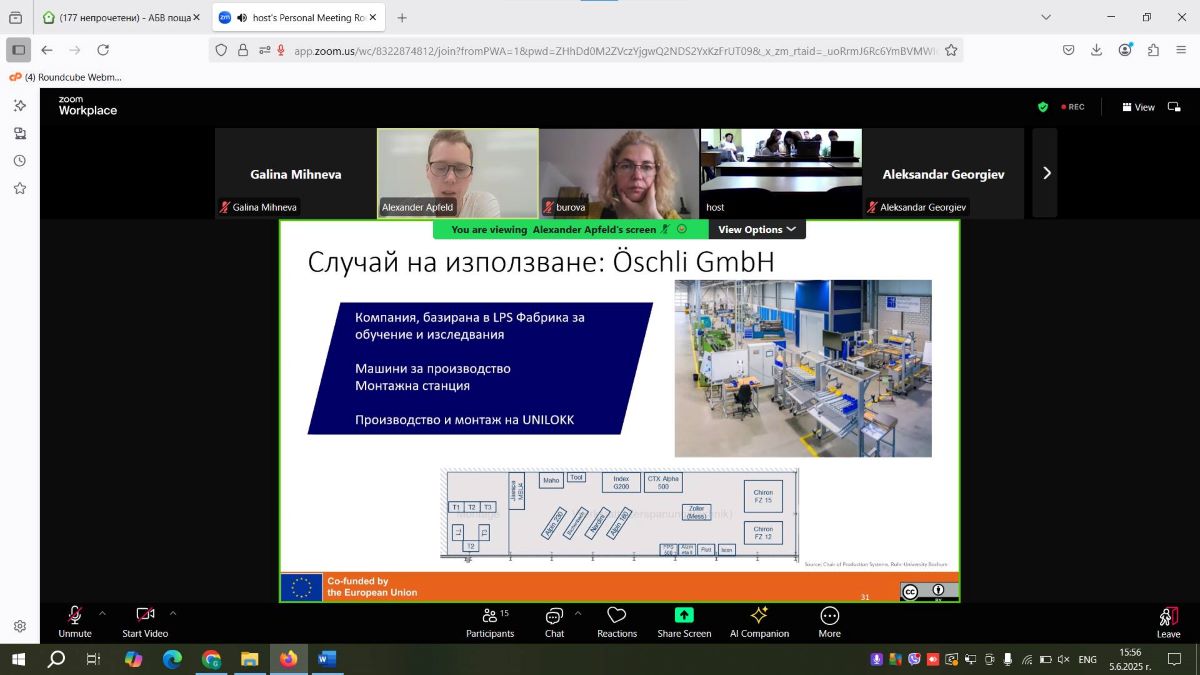List all tabs with the dropdown chevron
Image resolution: width=1200 pixels, height=675 pixels.
click(x=1046, y=17)
